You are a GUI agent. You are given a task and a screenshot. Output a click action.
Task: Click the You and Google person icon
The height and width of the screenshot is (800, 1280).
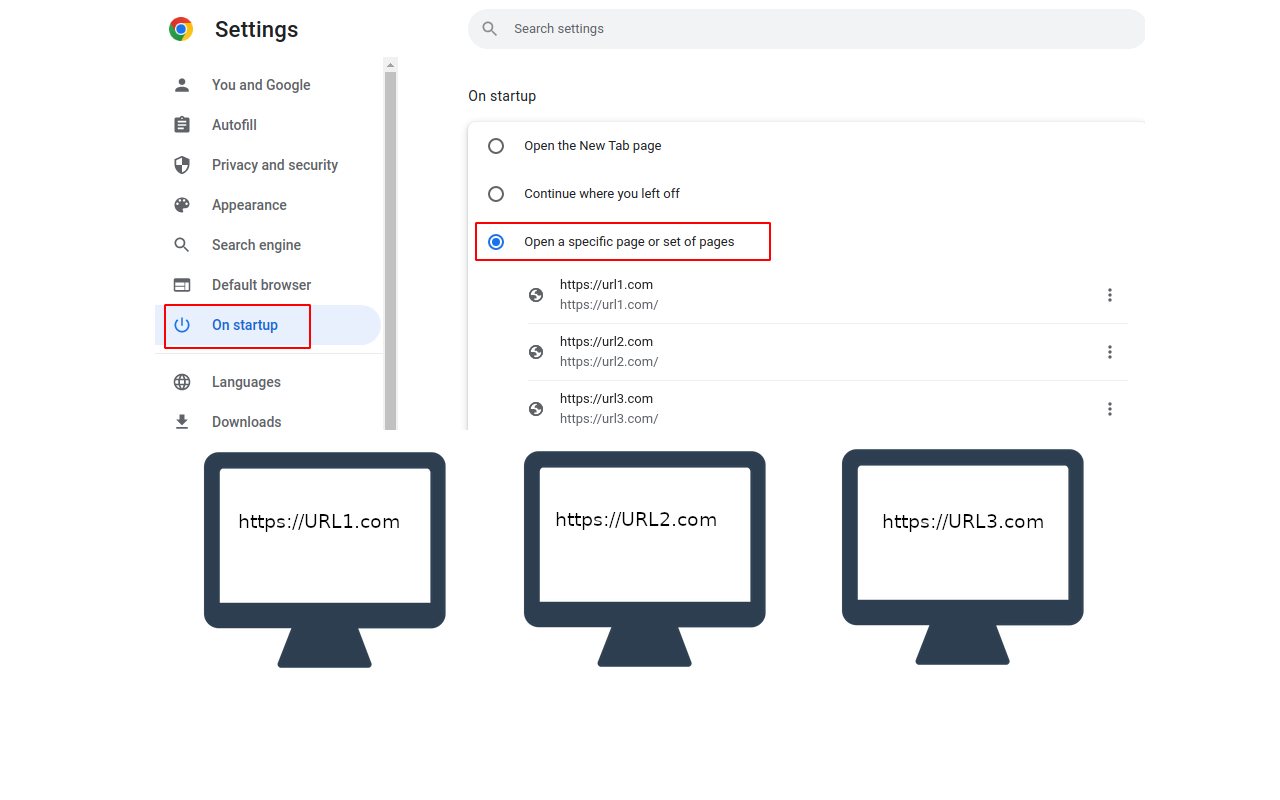click(x=182, y=85)
